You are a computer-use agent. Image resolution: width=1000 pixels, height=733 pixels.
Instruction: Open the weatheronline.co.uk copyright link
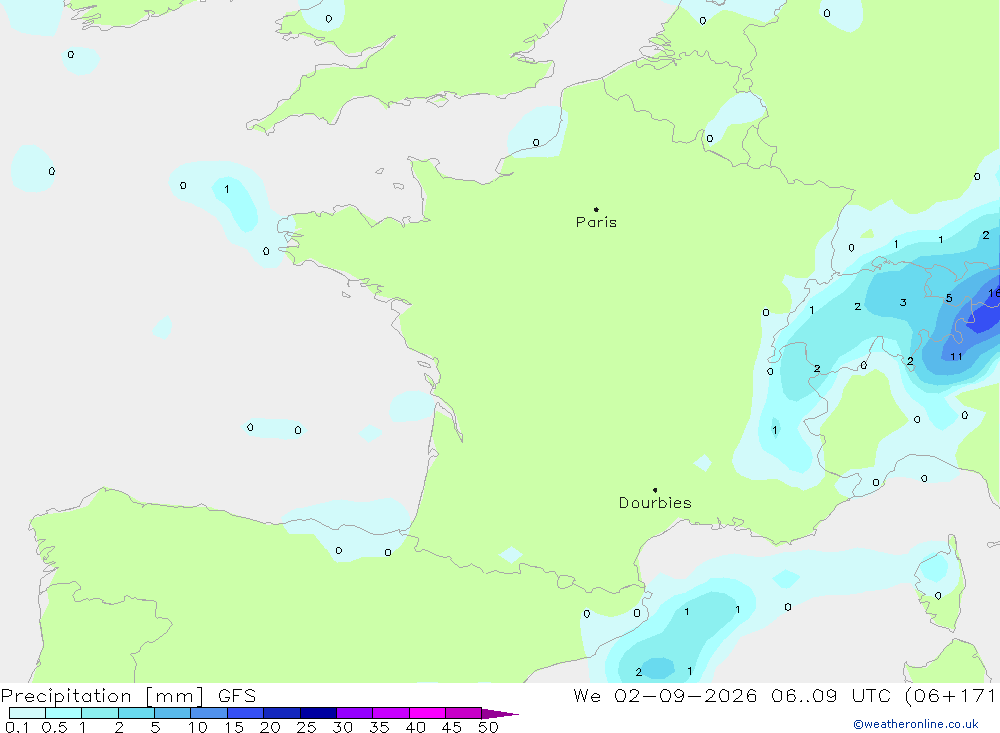click(916, 724)
